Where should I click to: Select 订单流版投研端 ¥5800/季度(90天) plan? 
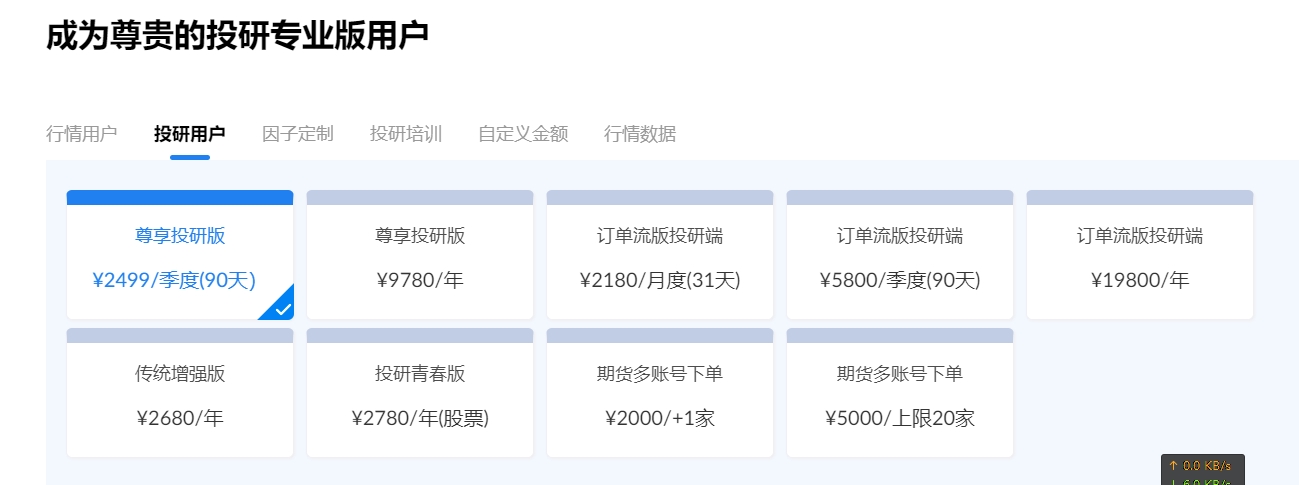tap(900, 258)
